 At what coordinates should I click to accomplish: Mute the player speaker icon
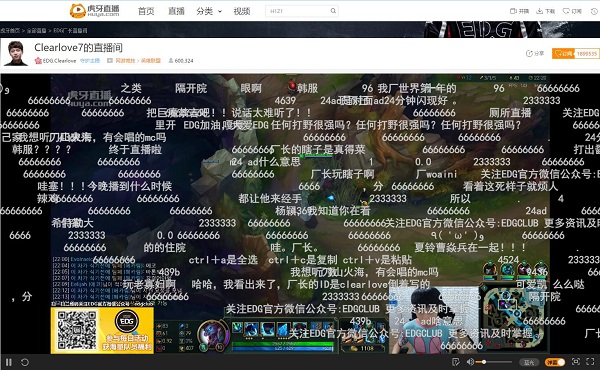pos(470,362)
